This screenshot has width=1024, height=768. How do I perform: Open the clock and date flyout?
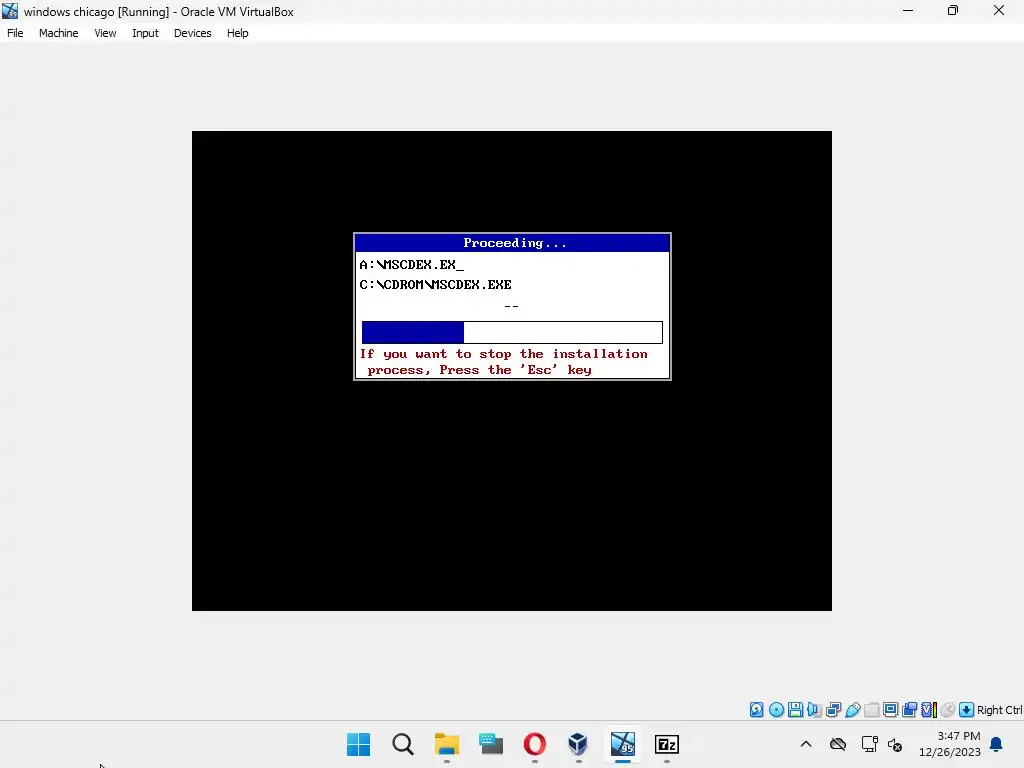coord(950,744)
